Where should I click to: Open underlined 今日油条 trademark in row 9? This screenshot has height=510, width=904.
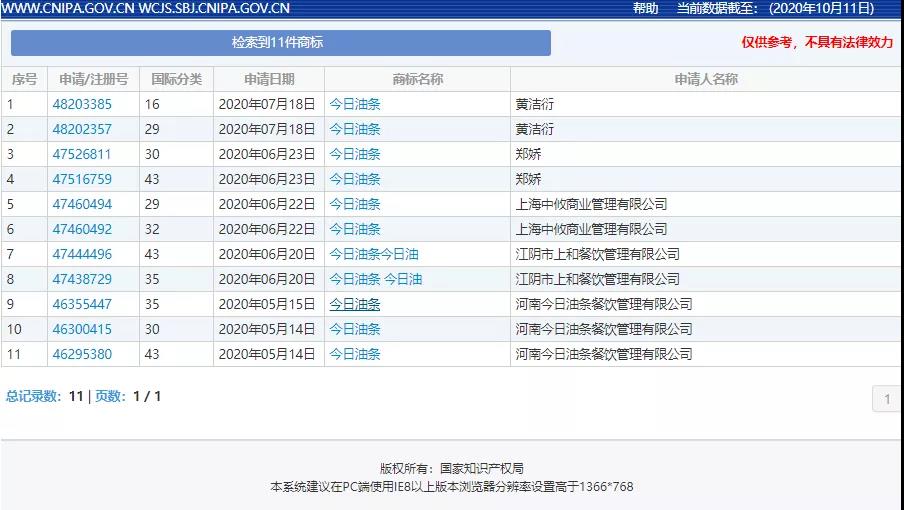click(355, 304)
